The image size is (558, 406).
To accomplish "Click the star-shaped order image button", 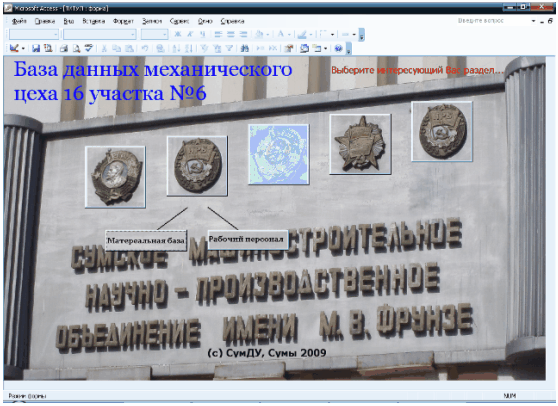I will 360,144.
